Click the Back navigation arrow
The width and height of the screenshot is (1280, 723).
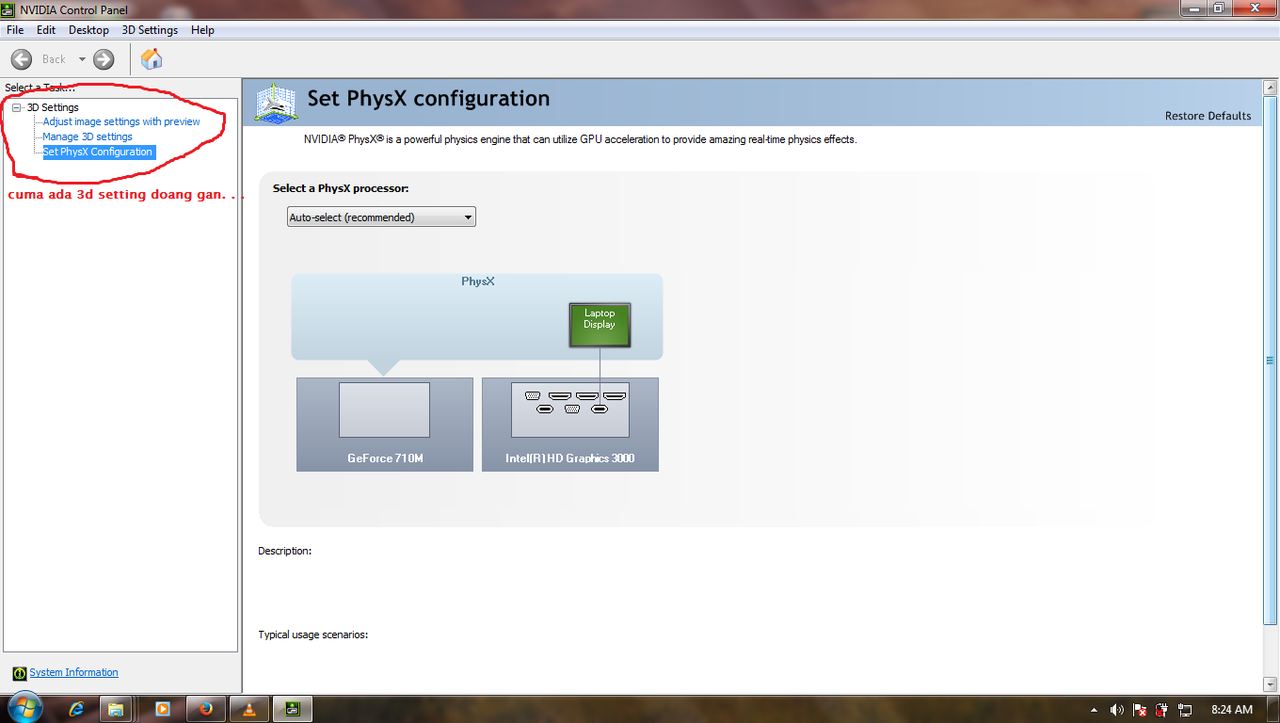pos(22,59)
